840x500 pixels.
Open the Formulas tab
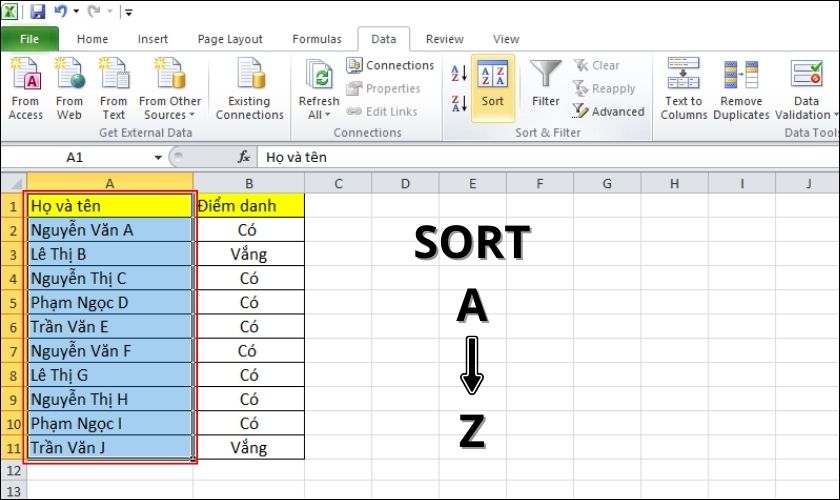click(x=317, y=39)
